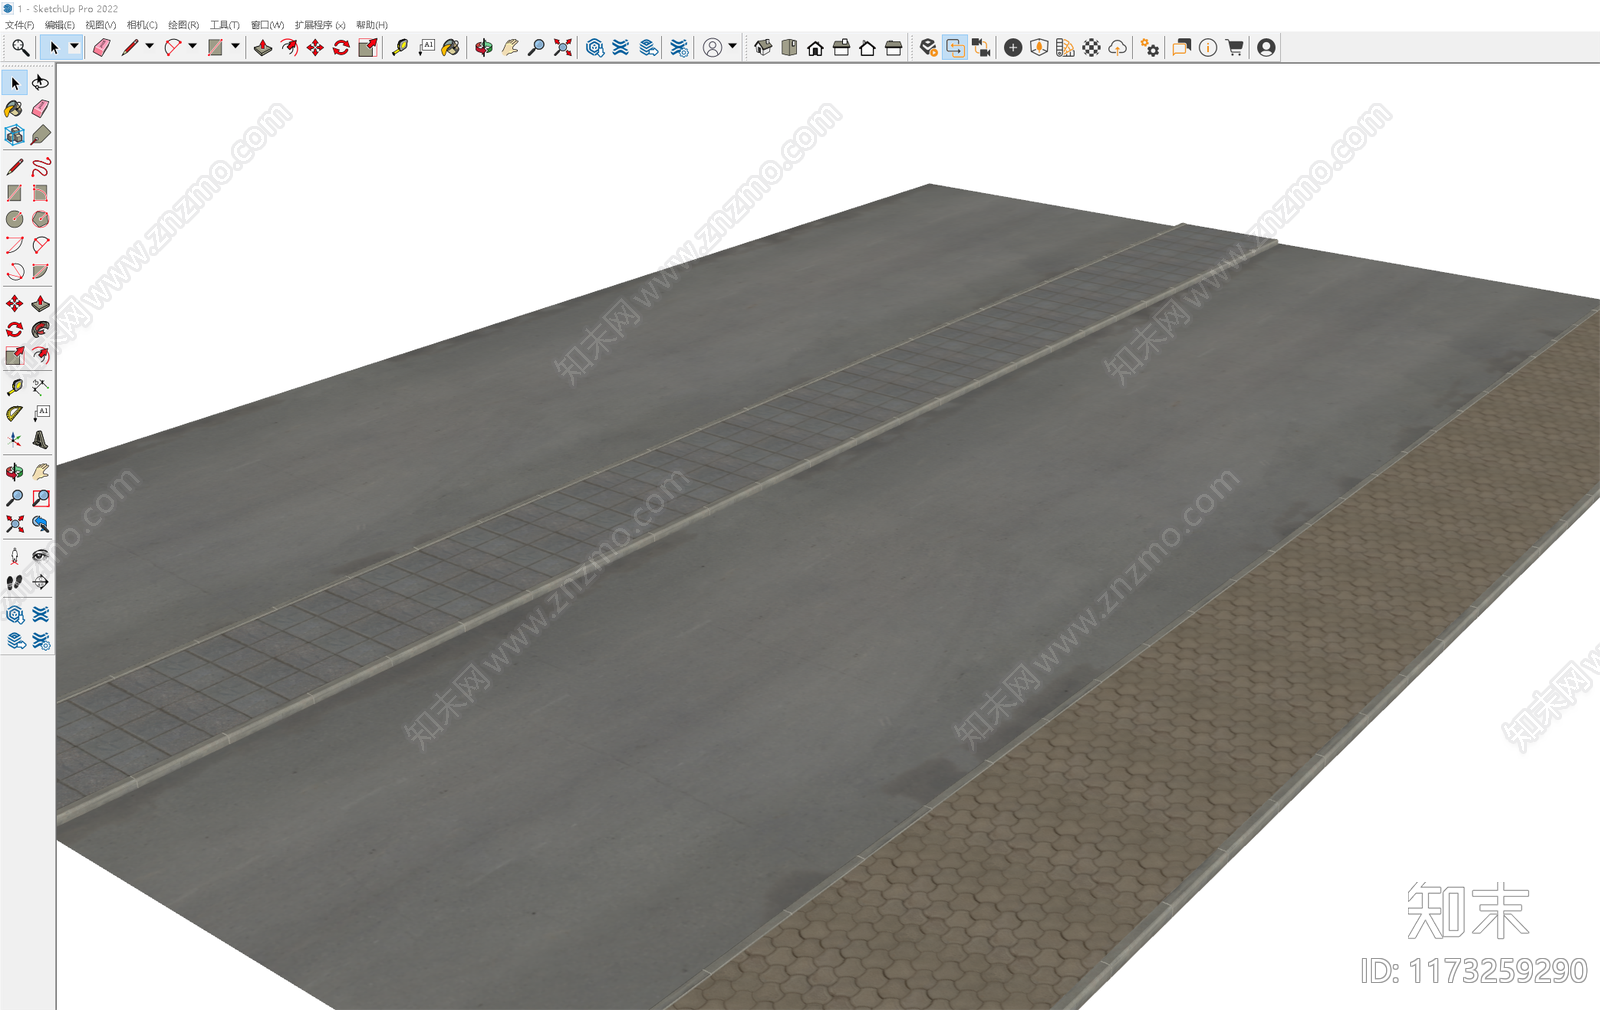Screen dimensions: 1600x1010
Task: Expand the Arc tool dropdown arrow
Action: coord(192,46)
